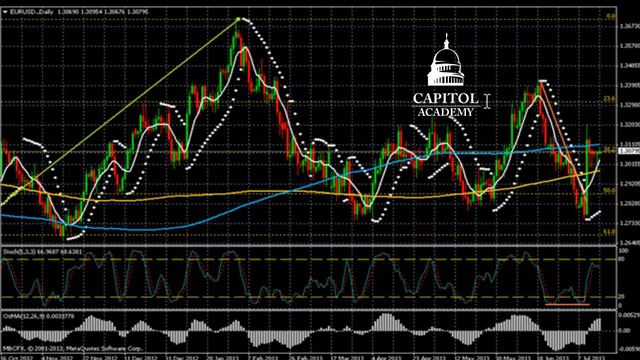Select the current price tag 1.30795
Viewport: 640px width, 360px height.
[629, 151]
